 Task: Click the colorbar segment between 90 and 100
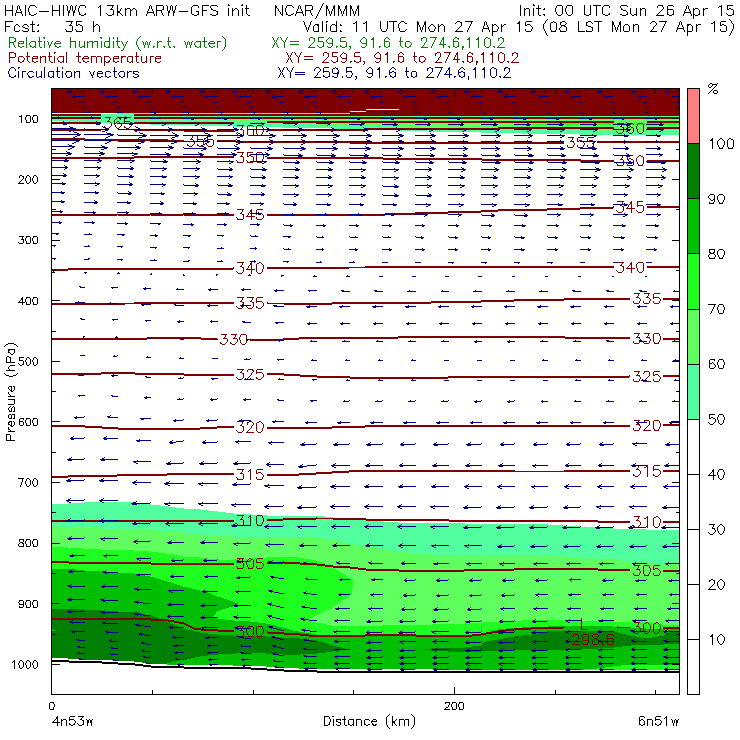tap(693, 171)
